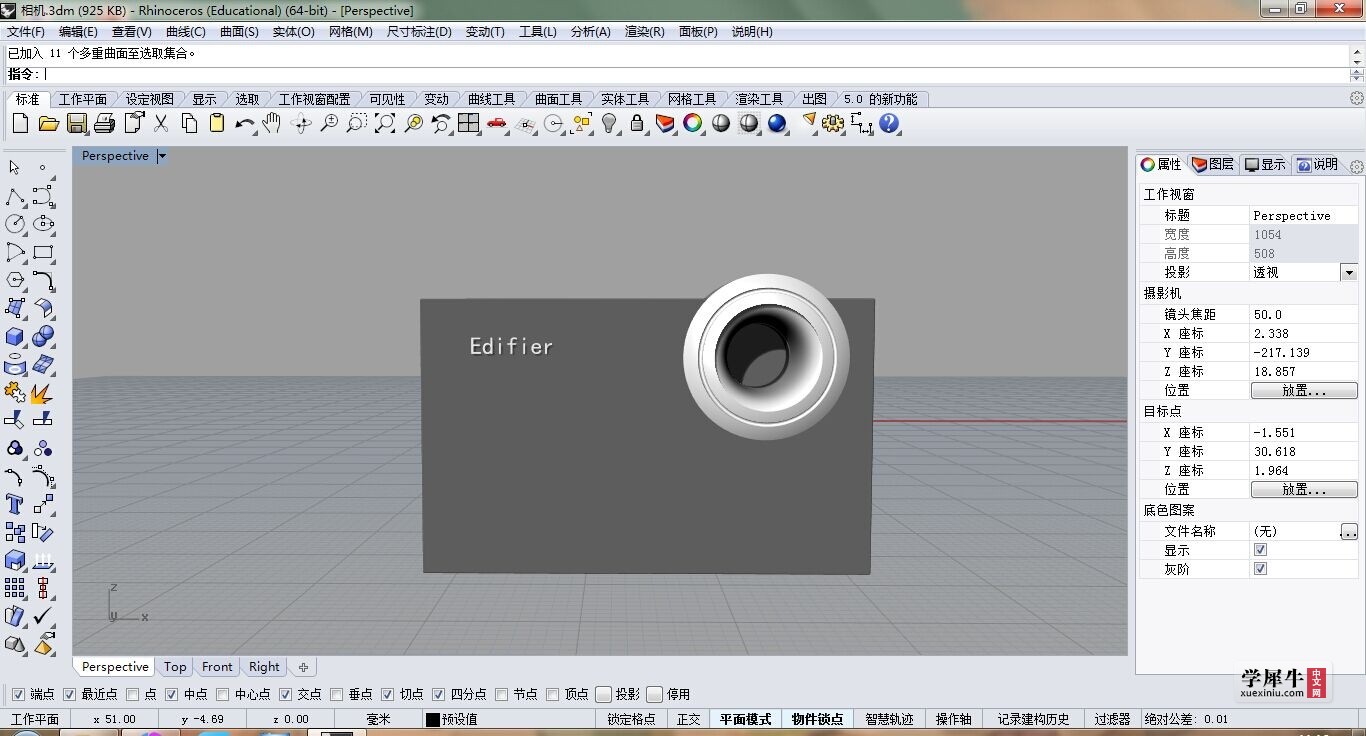The width and height of the screenshot is (1366, 736).
Task: Toggle 智慧轨迹 in status bar
Action: tap(889, 719)
